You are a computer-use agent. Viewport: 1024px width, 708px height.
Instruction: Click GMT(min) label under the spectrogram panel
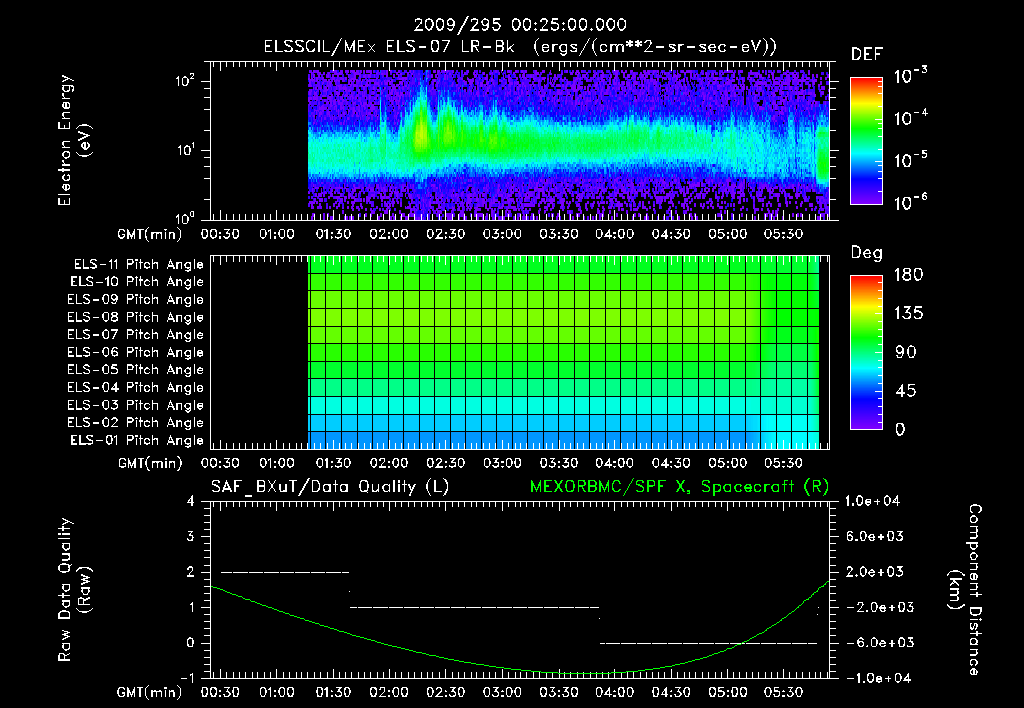(x=150, y=234)
